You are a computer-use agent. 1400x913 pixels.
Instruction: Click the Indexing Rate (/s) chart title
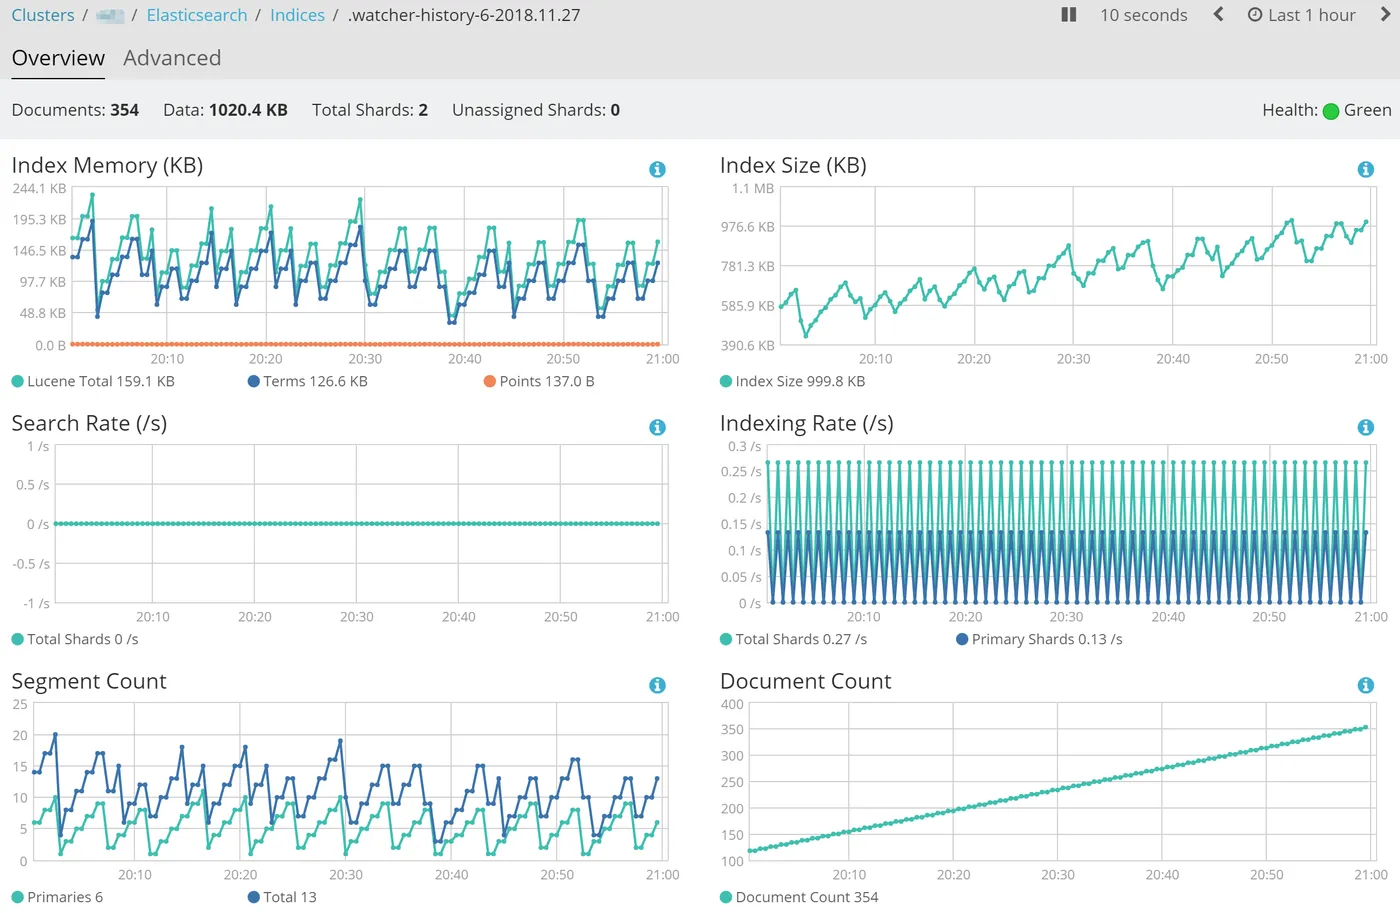pyautogui.click(x=806, y=423)
